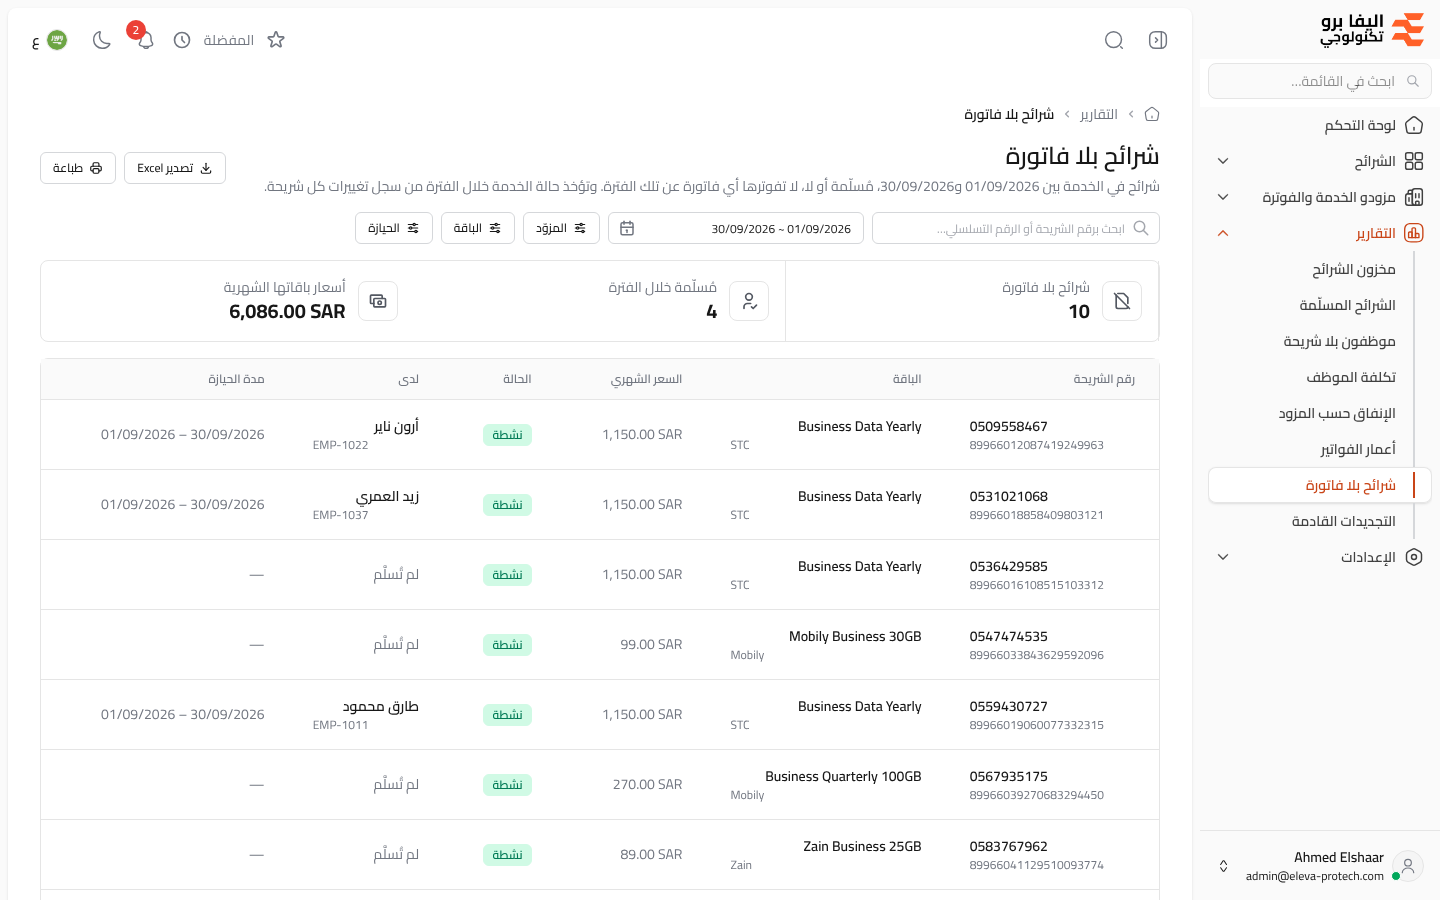Click SIM number 0547474535
1440x900 pixels.
[x=1009, y=636]
